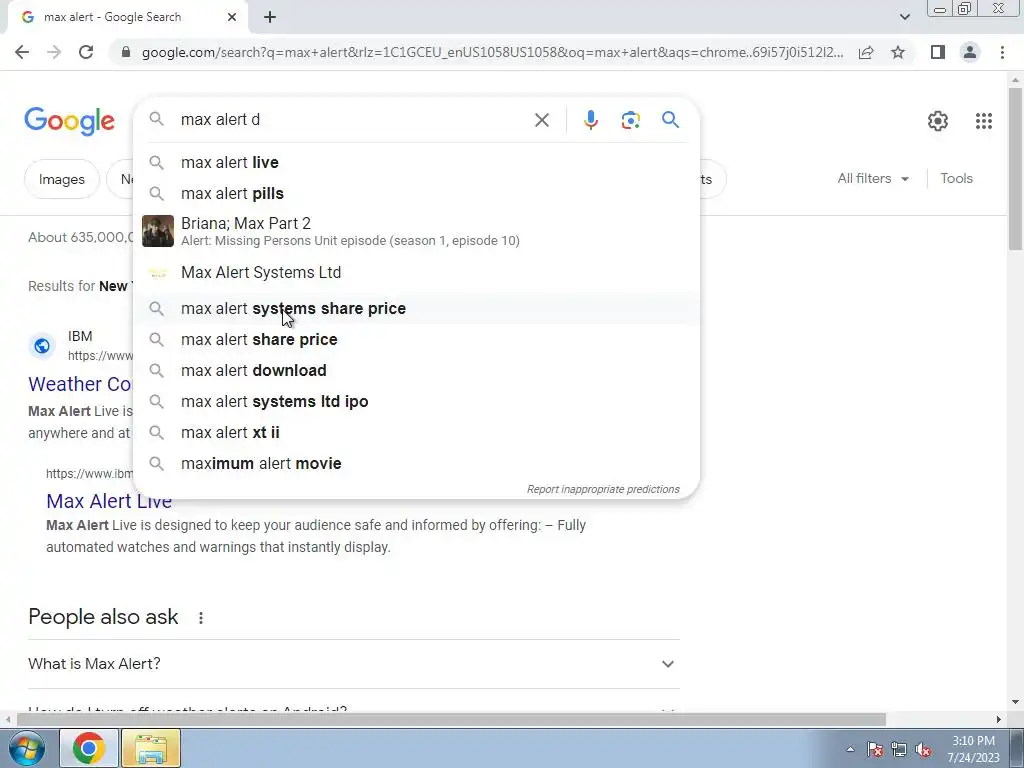Open the Chrome profile menu
The width and height of the screenshot is (1024, 768).
tap(970, 52)
